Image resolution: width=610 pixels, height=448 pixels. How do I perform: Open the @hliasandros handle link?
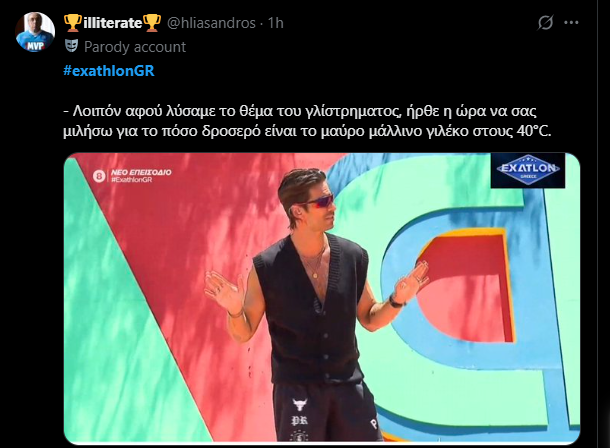[211, 23]
